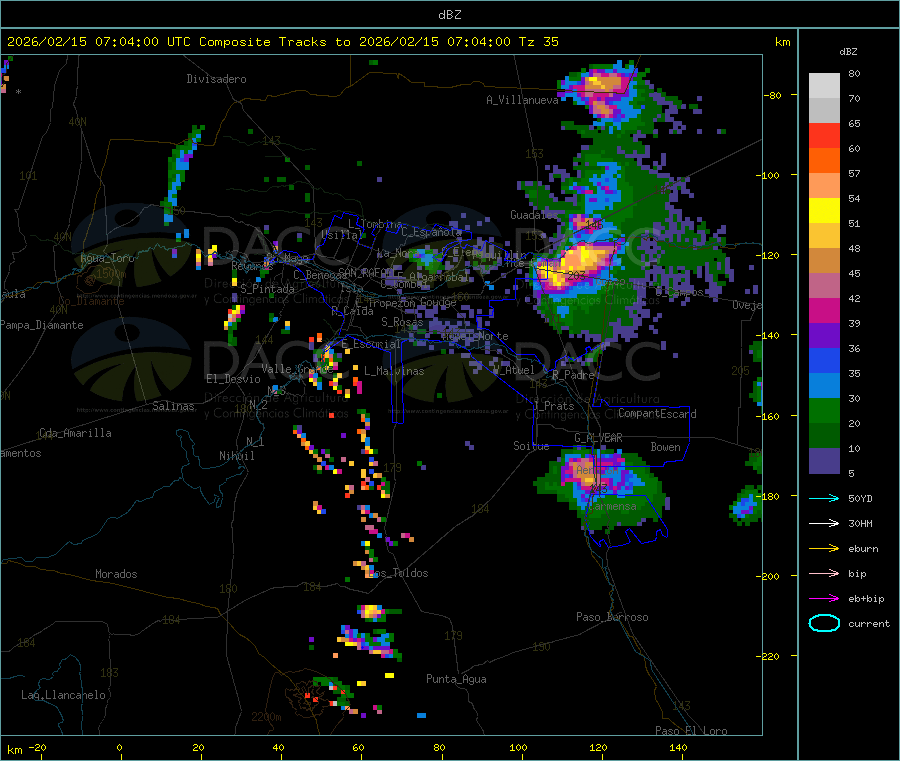This screenshot has height=761, width=900.
Task: Click the 30HM legend label
Action: tap(860, 523)
